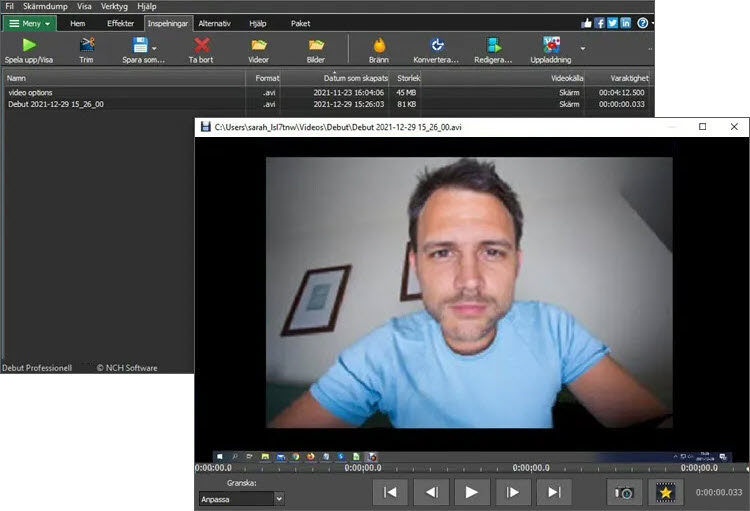Switch to the Effekter tab

(x=121, y=23)
